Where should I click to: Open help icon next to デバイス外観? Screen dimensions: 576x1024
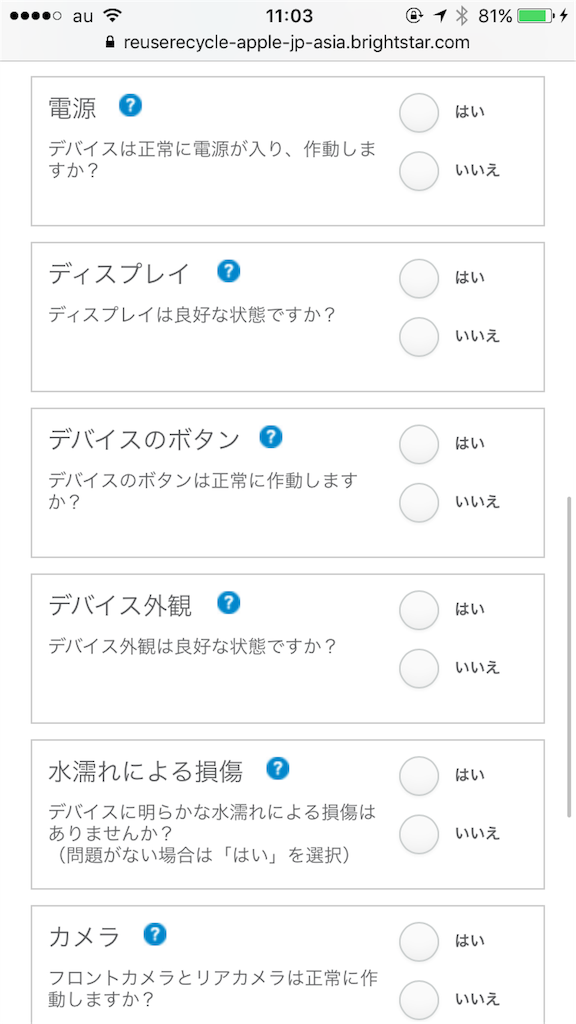pos(229,603)
